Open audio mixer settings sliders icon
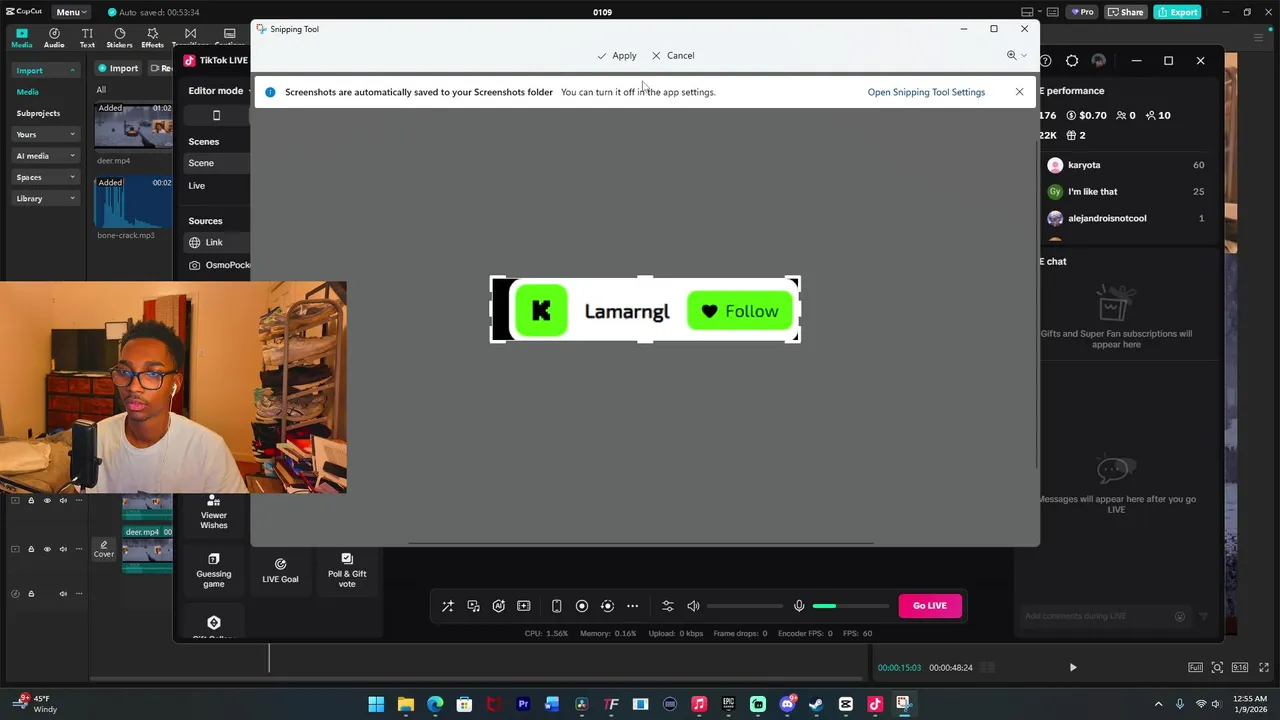Image resolution: width=1280 pixels, height=720 pixels. 668,606
